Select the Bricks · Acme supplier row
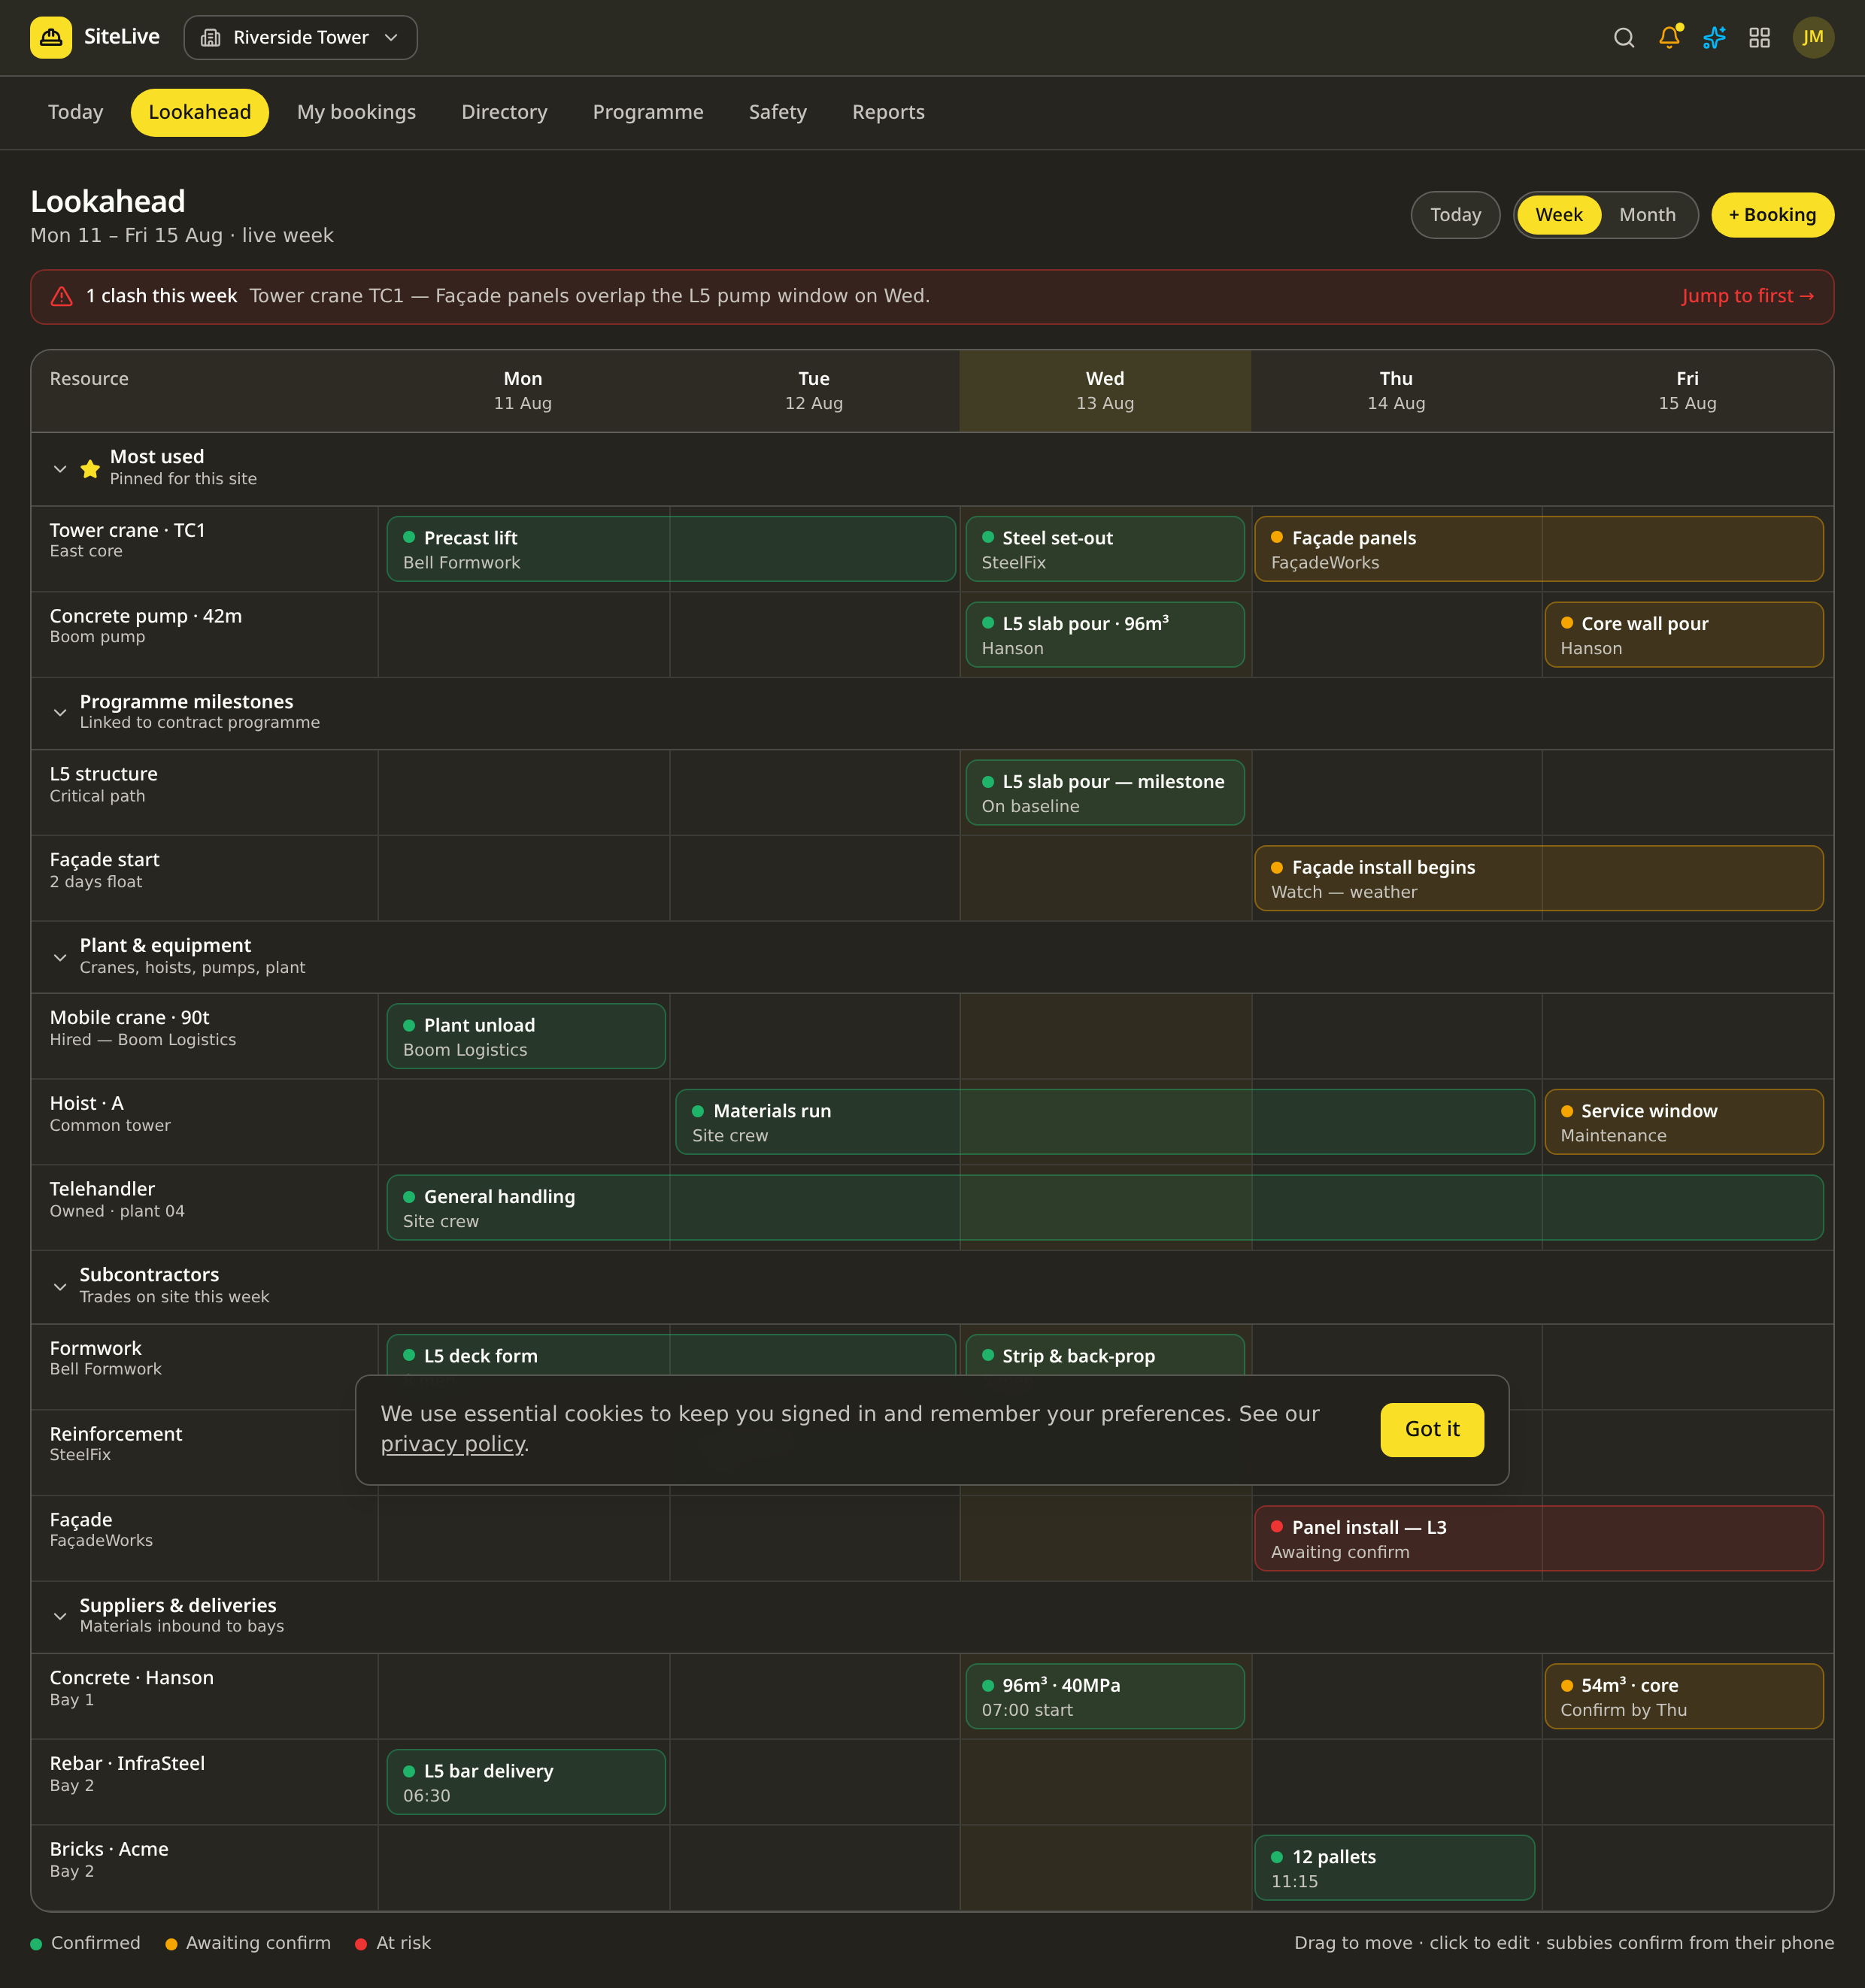The image size is (1865, 1988). coord(204,1867)
